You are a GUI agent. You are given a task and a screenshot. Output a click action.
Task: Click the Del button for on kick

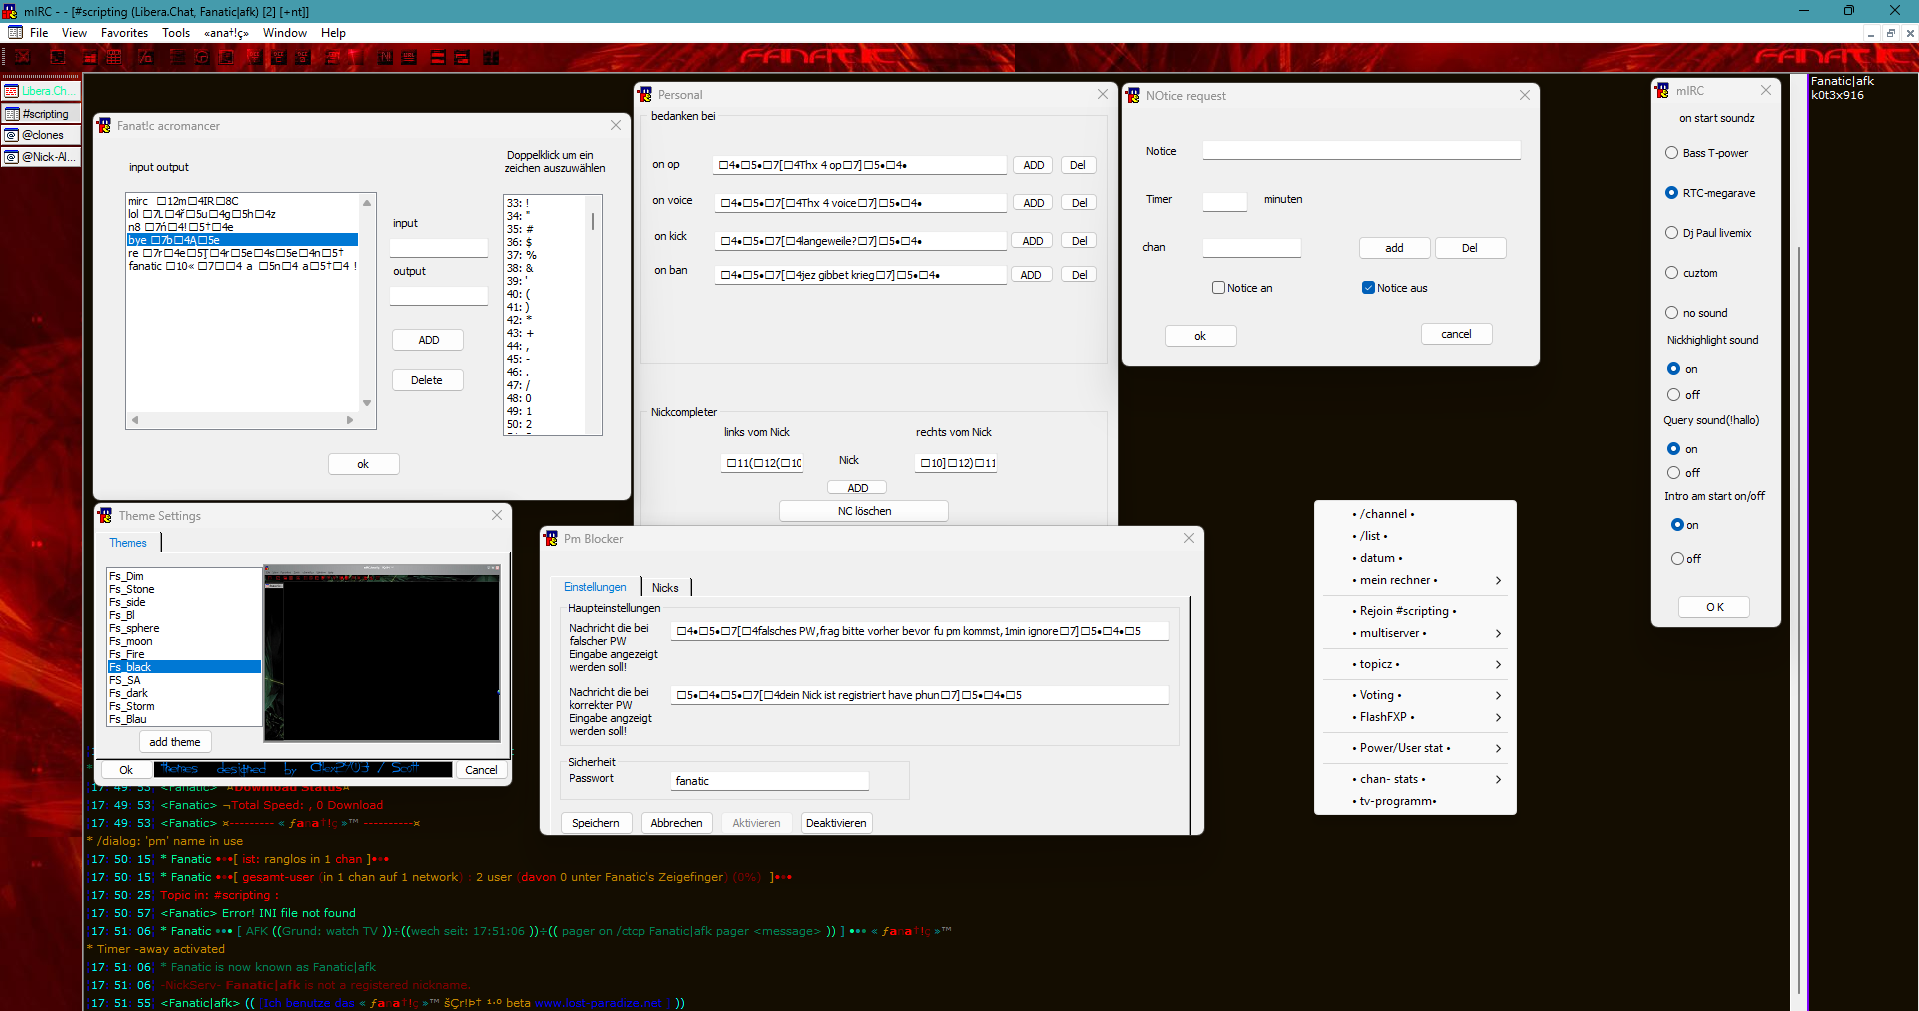tap(1080, 241)
